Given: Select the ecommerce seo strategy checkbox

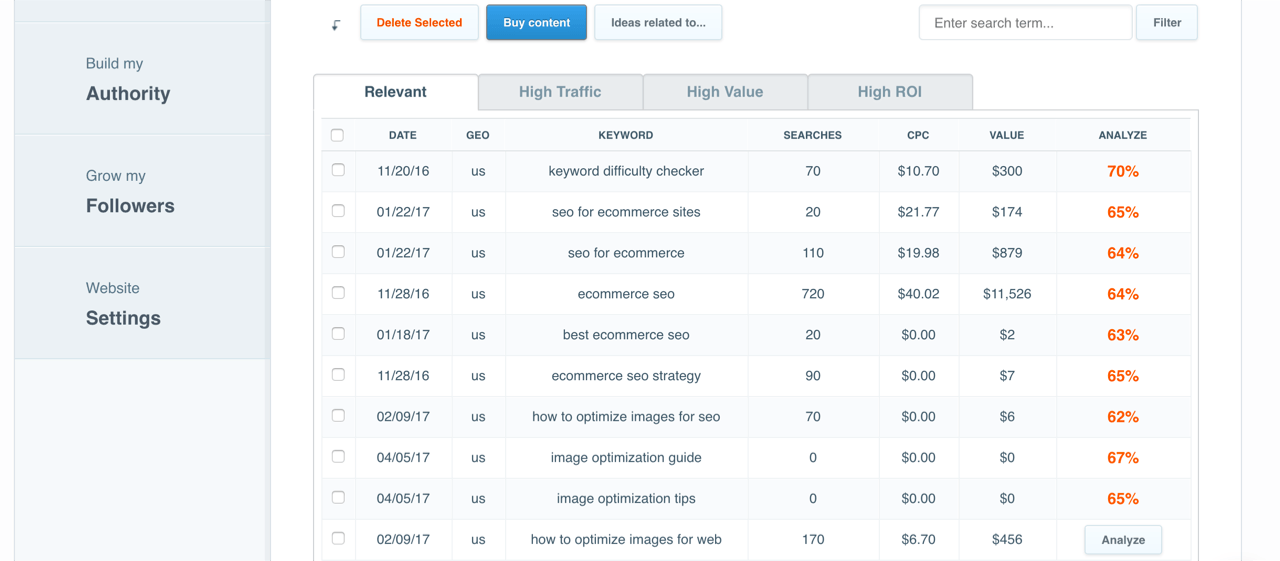Looking at the screenshot, I should pyautogui.click(x=338, y=375).
